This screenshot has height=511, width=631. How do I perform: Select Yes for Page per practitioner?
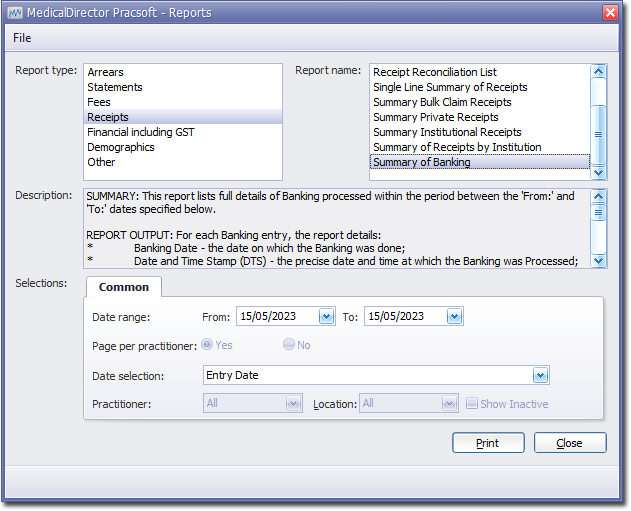coord(207,345)
